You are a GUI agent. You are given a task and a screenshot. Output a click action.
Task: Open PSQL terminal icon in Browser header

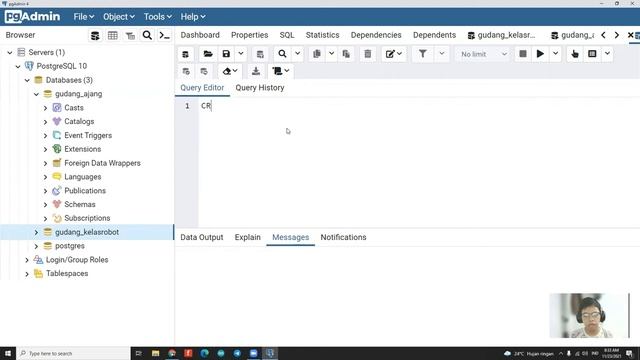(x=164, y=36)
